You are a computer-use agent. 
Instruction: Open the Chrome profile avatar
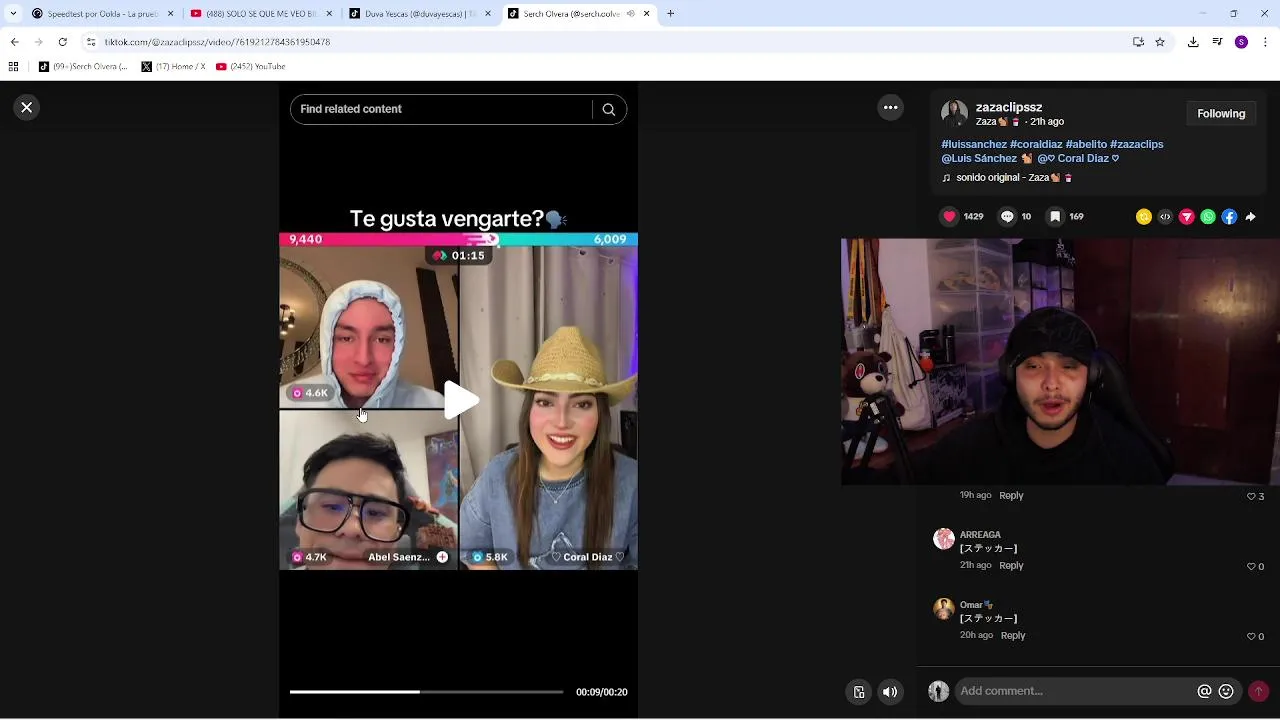(1241, 42)
